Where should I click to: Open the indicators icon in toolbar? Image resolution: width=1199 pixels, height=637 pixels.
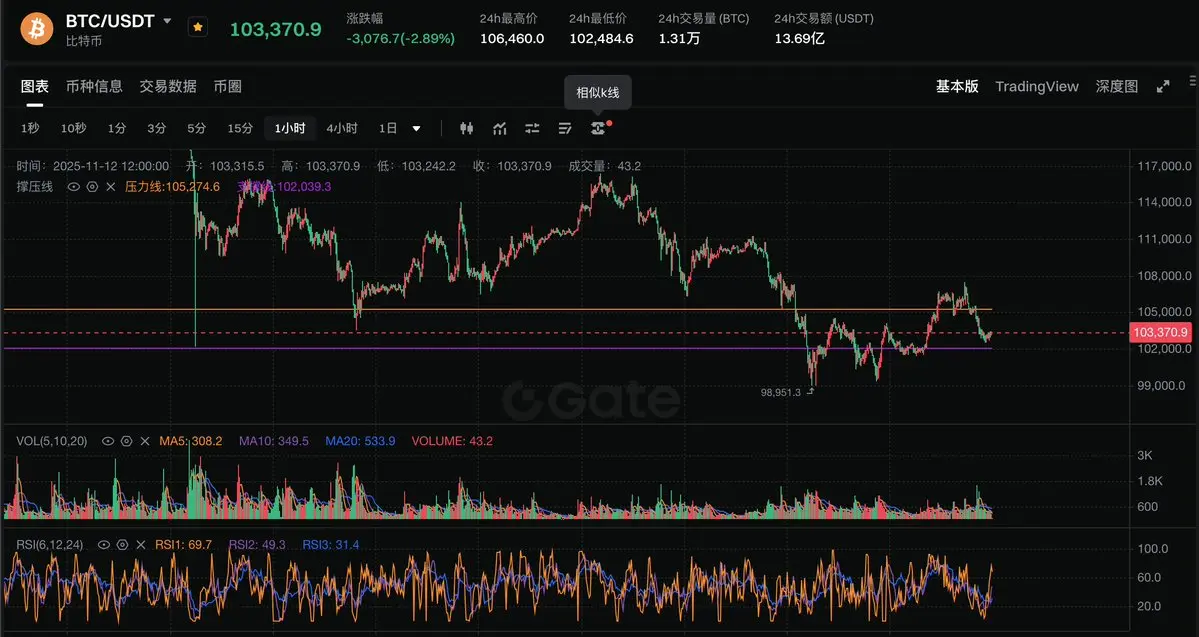(499, 128)
